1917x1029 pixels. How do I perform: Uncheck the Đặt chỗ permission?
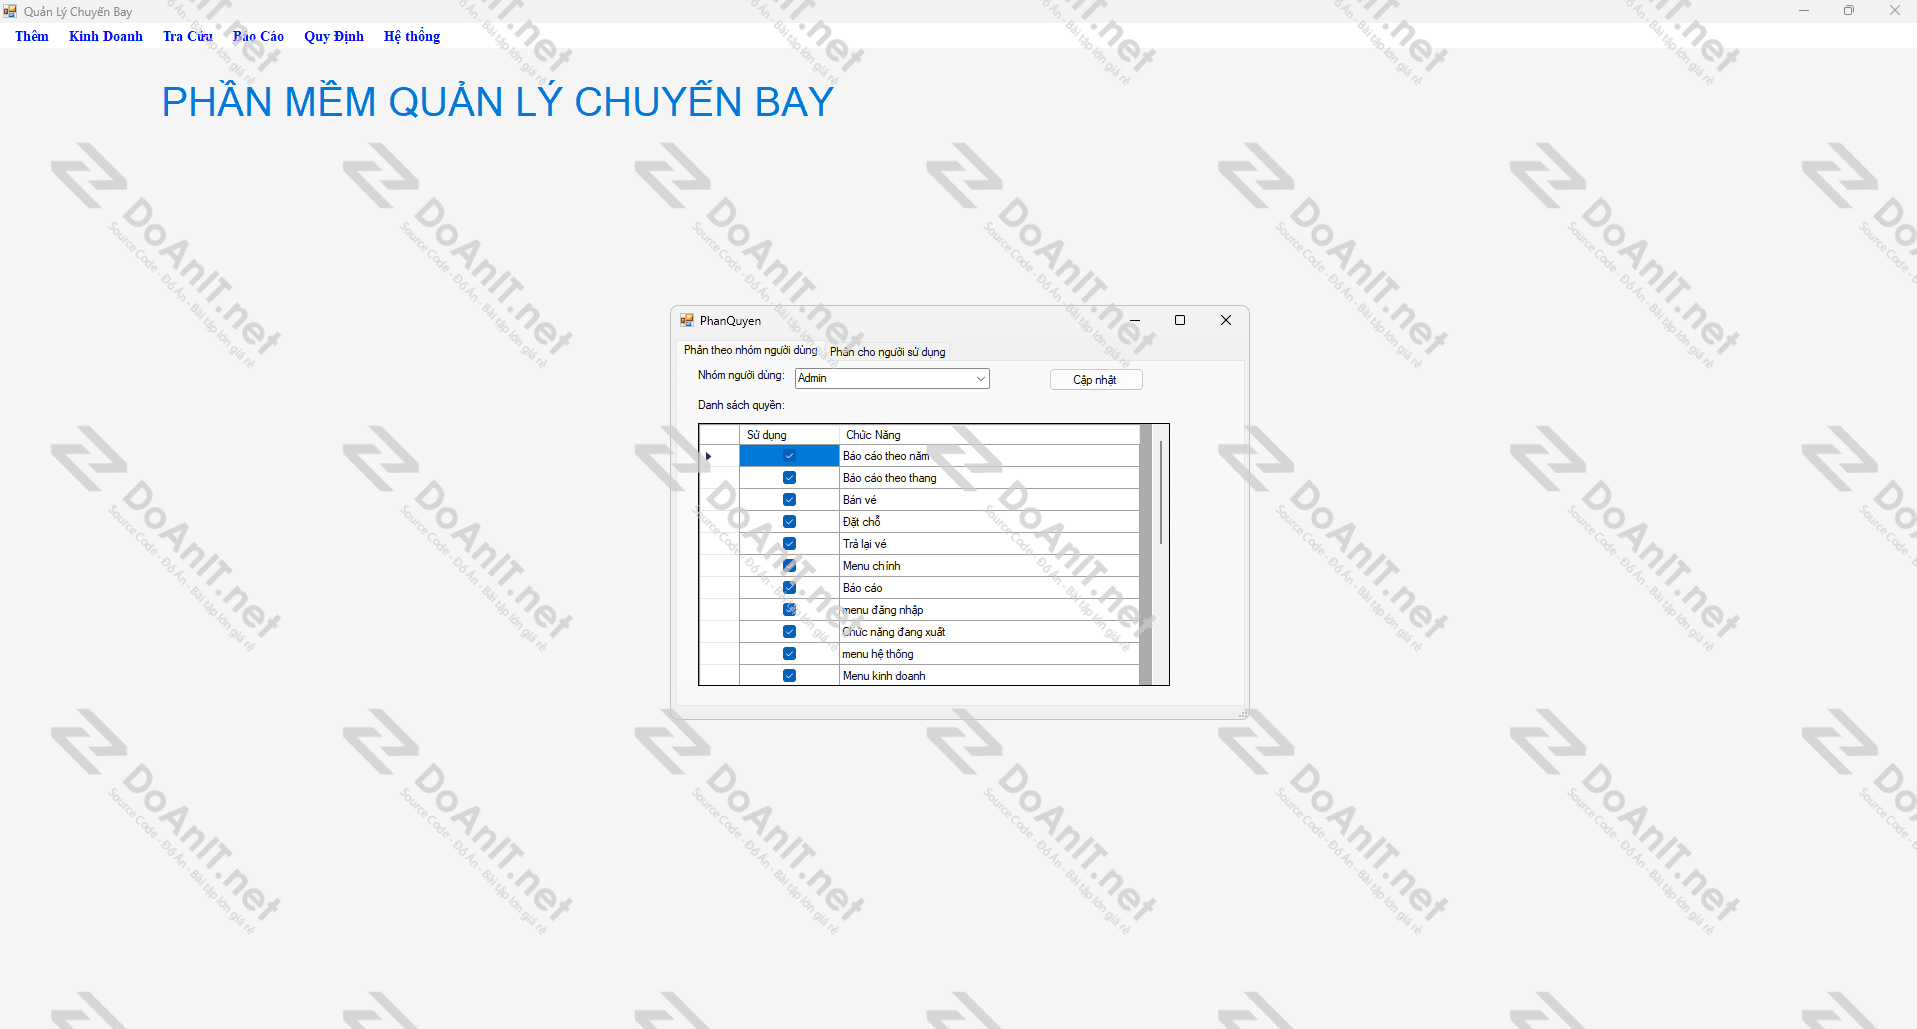(x=789, y=522)
